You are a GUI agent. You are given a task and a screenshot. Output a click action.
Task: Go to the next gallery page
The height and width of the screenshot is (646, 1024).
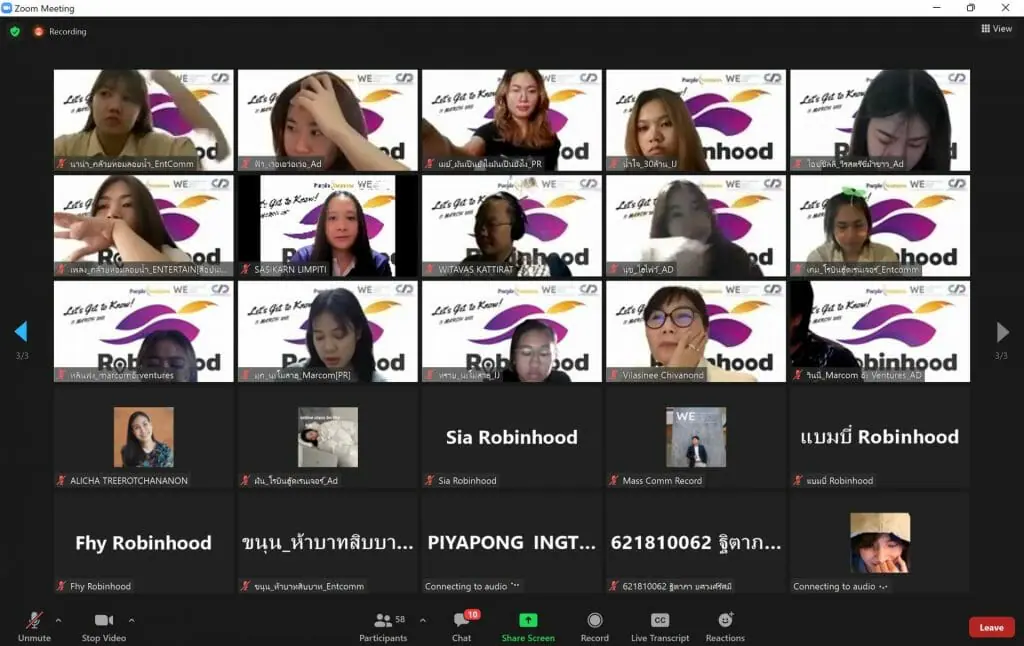coord(1002,332)
